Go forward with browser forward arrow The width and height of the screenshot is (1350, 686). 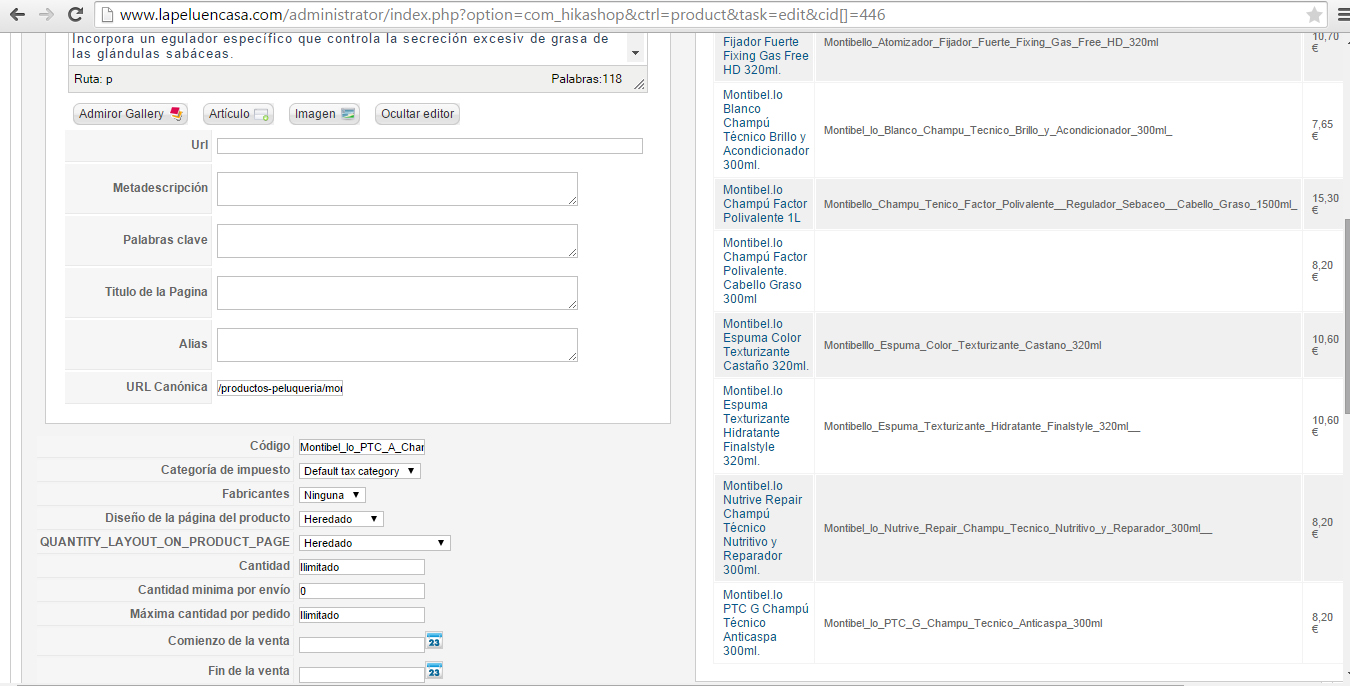(x=46, y=15)
